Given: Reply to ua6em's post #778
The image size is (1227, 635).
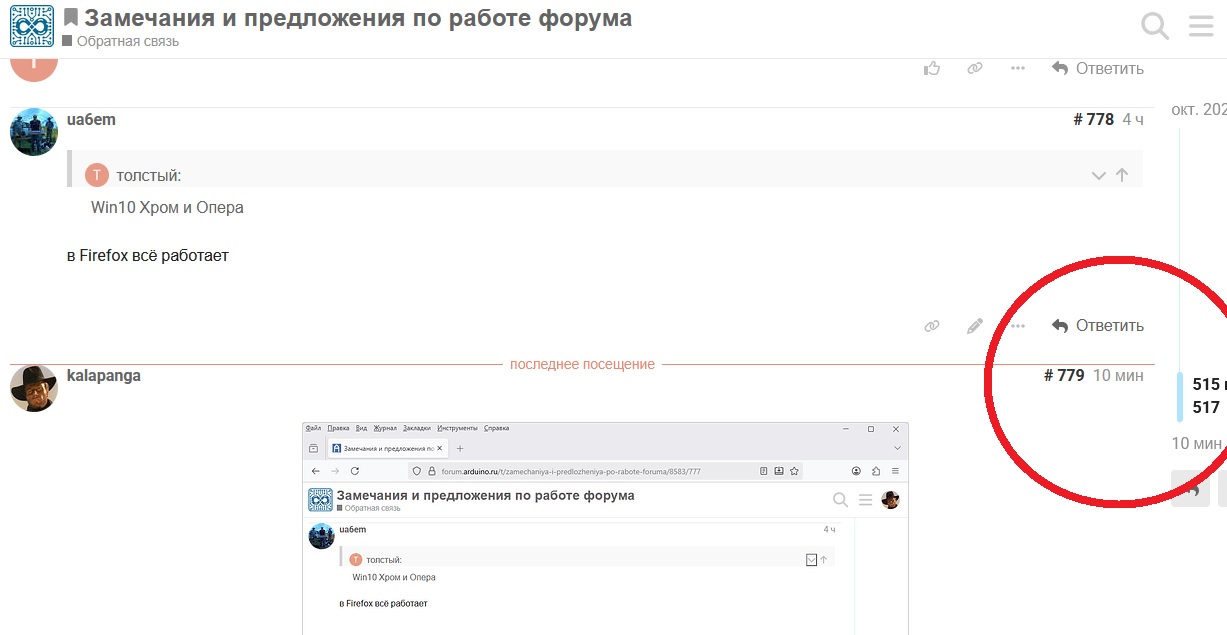Looking at the screenshot, I should pos(1097,326).
